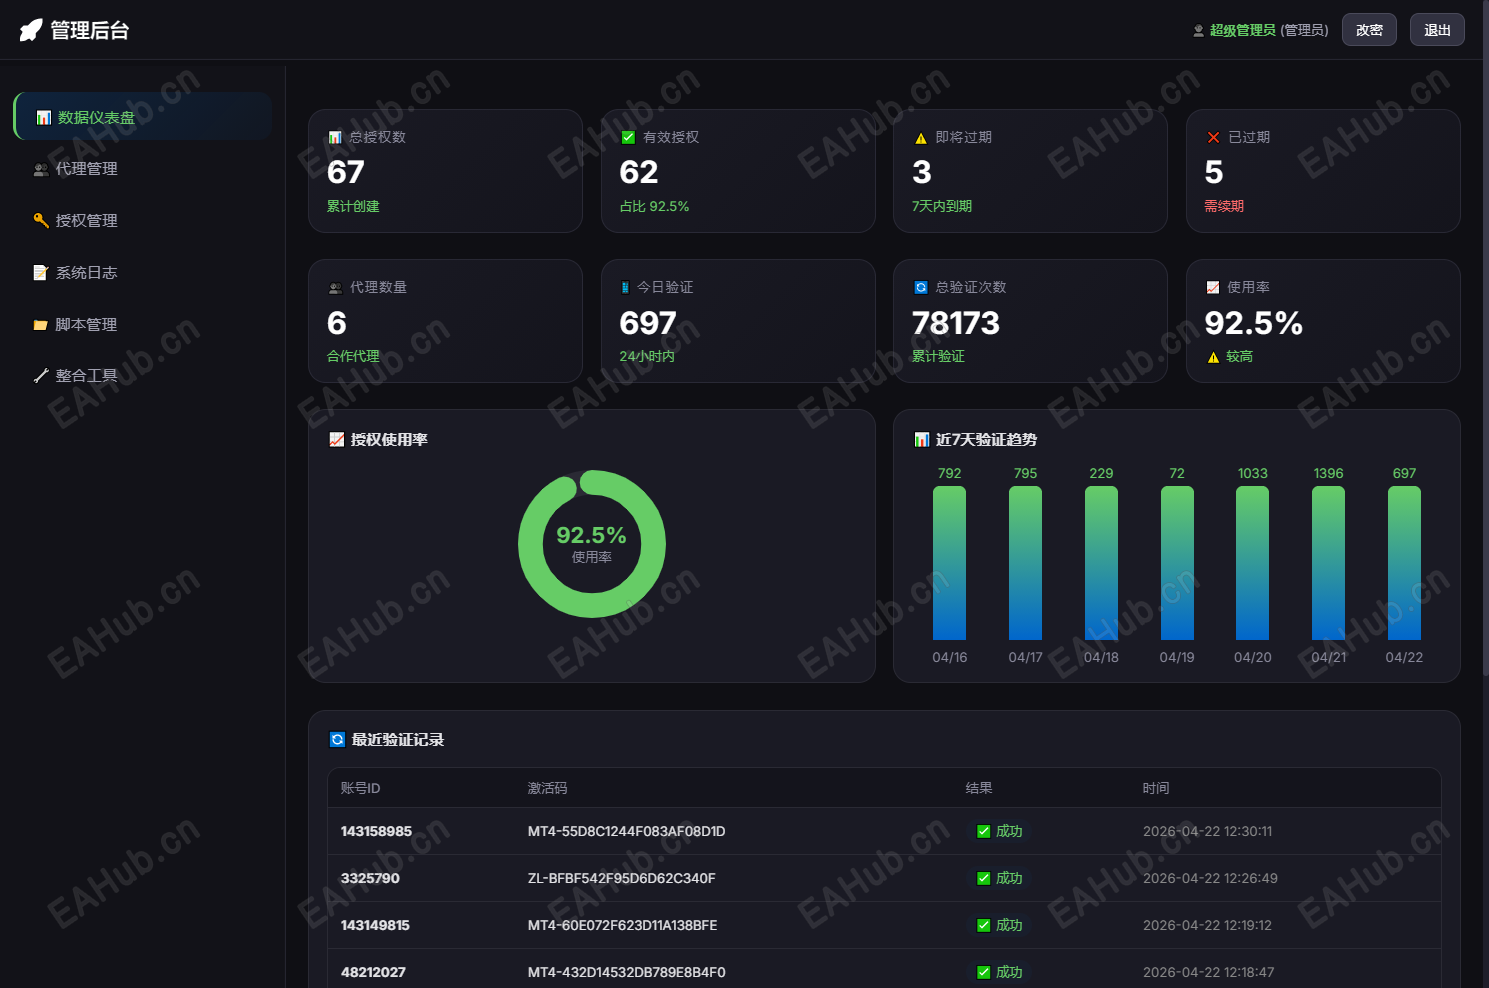Select the 04/21 bar showing 1396
The image size is (1489, 988).
[x=1328, y=563]
